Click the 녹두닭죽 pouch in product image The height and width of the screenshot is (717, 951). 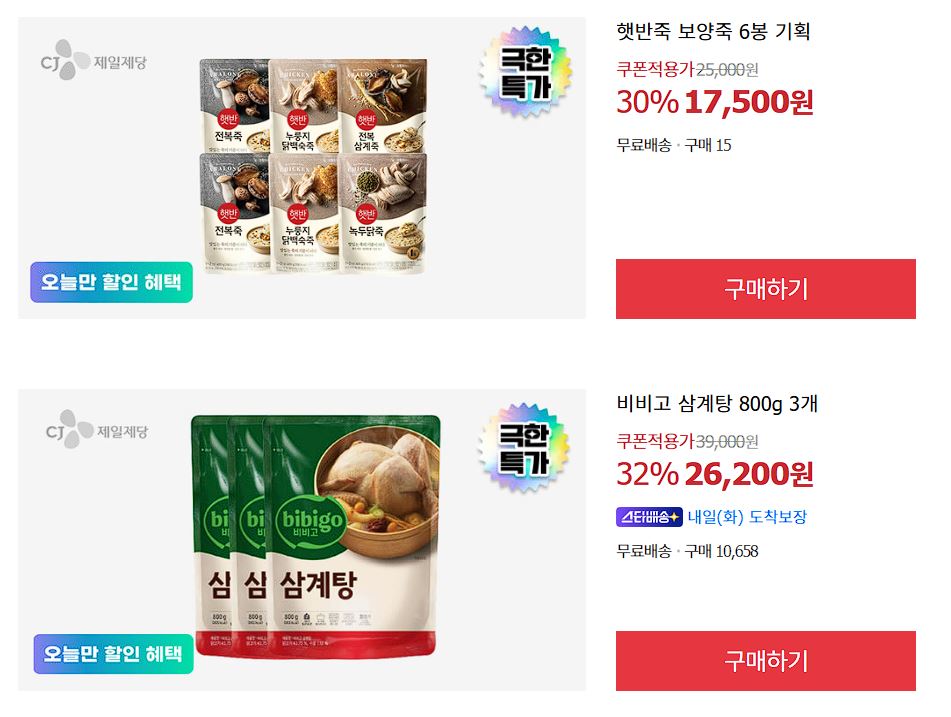click(383, 213)
